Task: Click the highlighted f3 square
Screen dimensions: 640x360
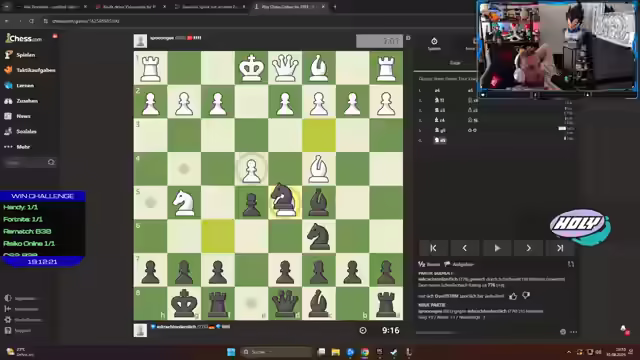Action: (319, 135)
